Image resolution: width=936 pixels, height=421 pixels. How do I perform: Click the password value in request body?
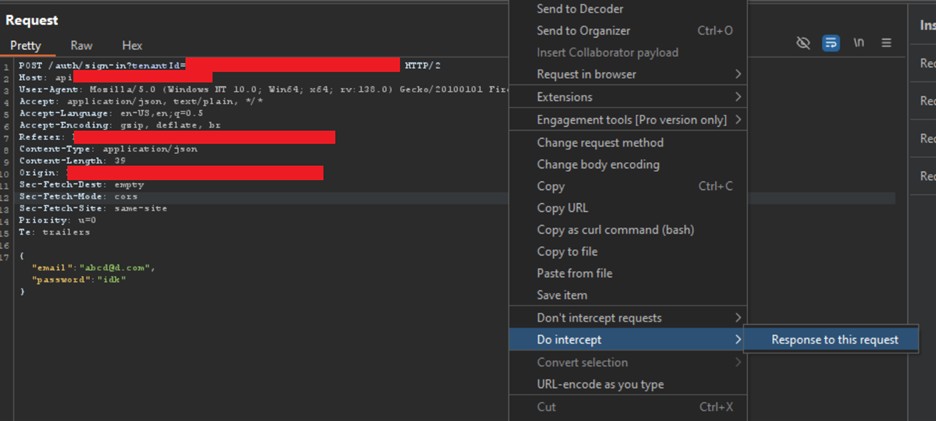point(111,280)
